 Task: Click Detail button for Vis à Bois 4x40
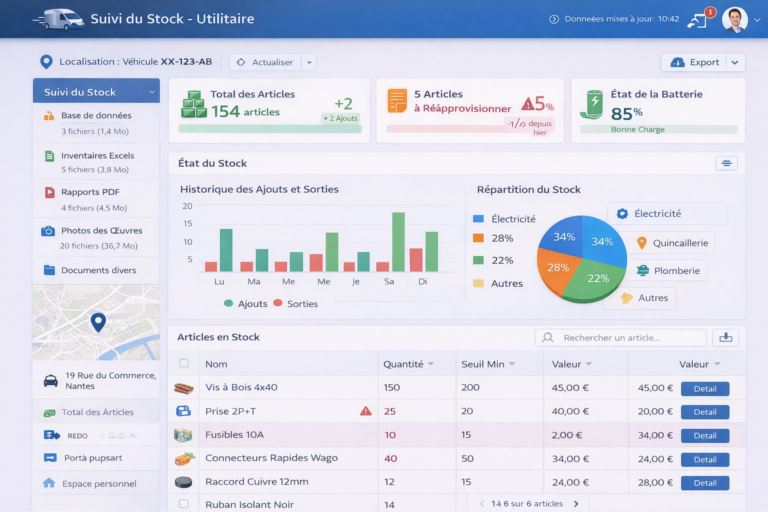coord(704,388)
